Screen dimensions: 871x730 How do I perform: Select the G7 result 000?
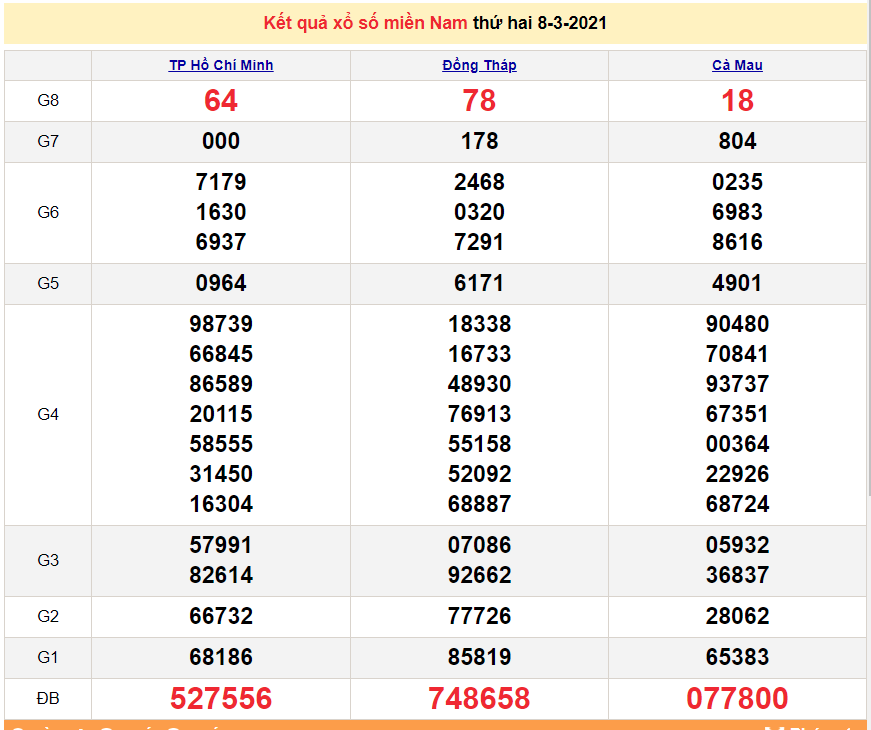[x=221, y=142]
